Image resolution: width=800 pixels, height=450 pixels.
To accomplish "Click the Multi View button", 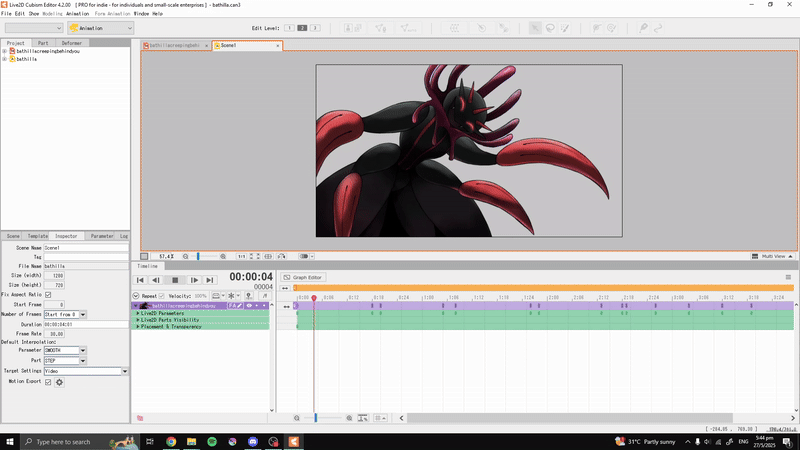I will click(x=772, y=256).
